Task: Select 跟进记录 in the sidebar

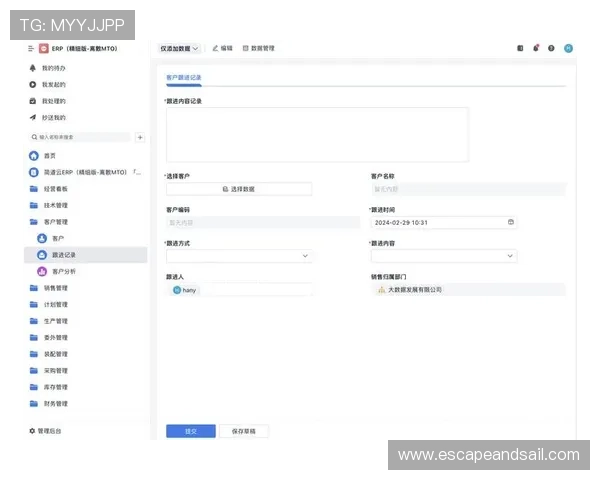Action: click(86, 255)
